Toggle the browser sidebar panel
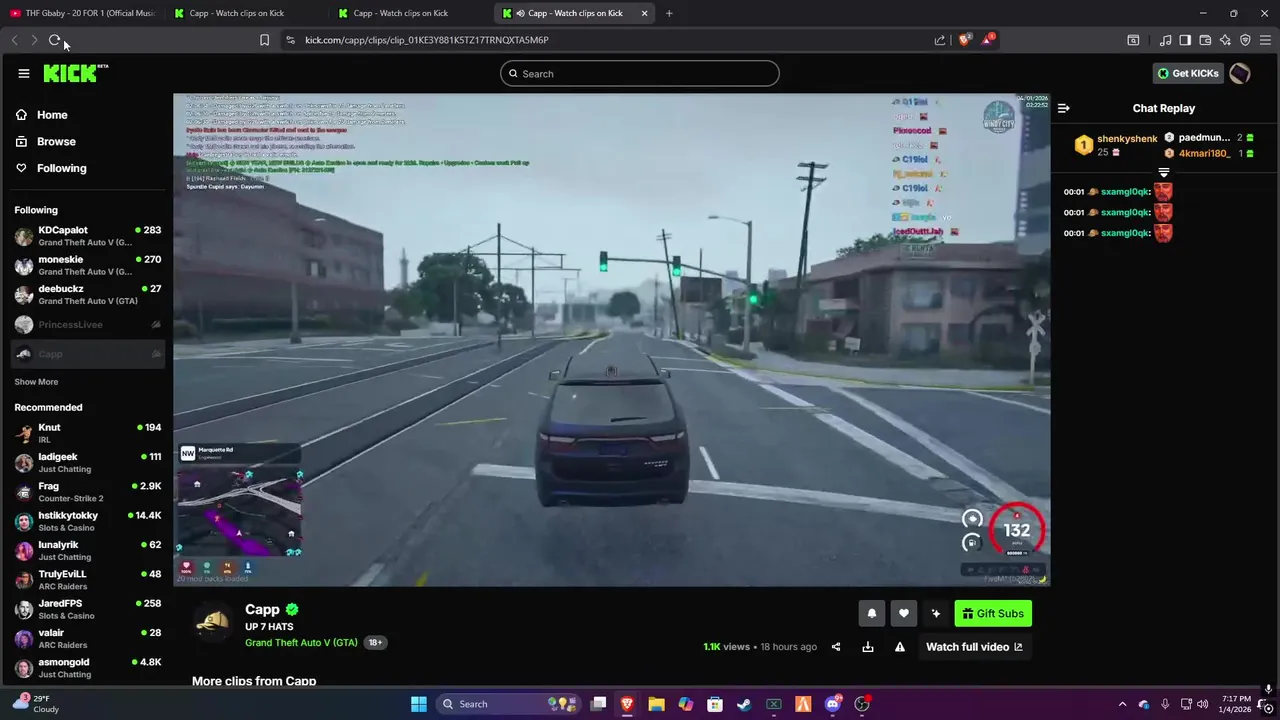The height and width of the screenshot is (720, 1280). tap(1185, 40)
